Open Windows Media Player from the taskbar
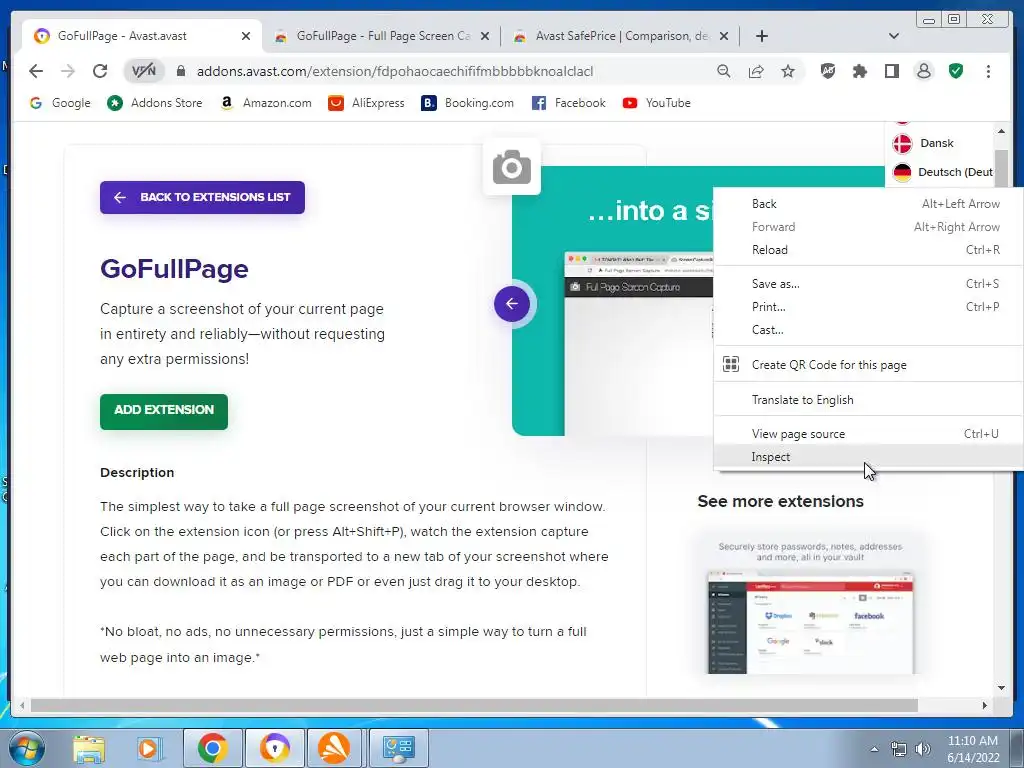This screenshot has height=768, width=1024. (149, 748)
